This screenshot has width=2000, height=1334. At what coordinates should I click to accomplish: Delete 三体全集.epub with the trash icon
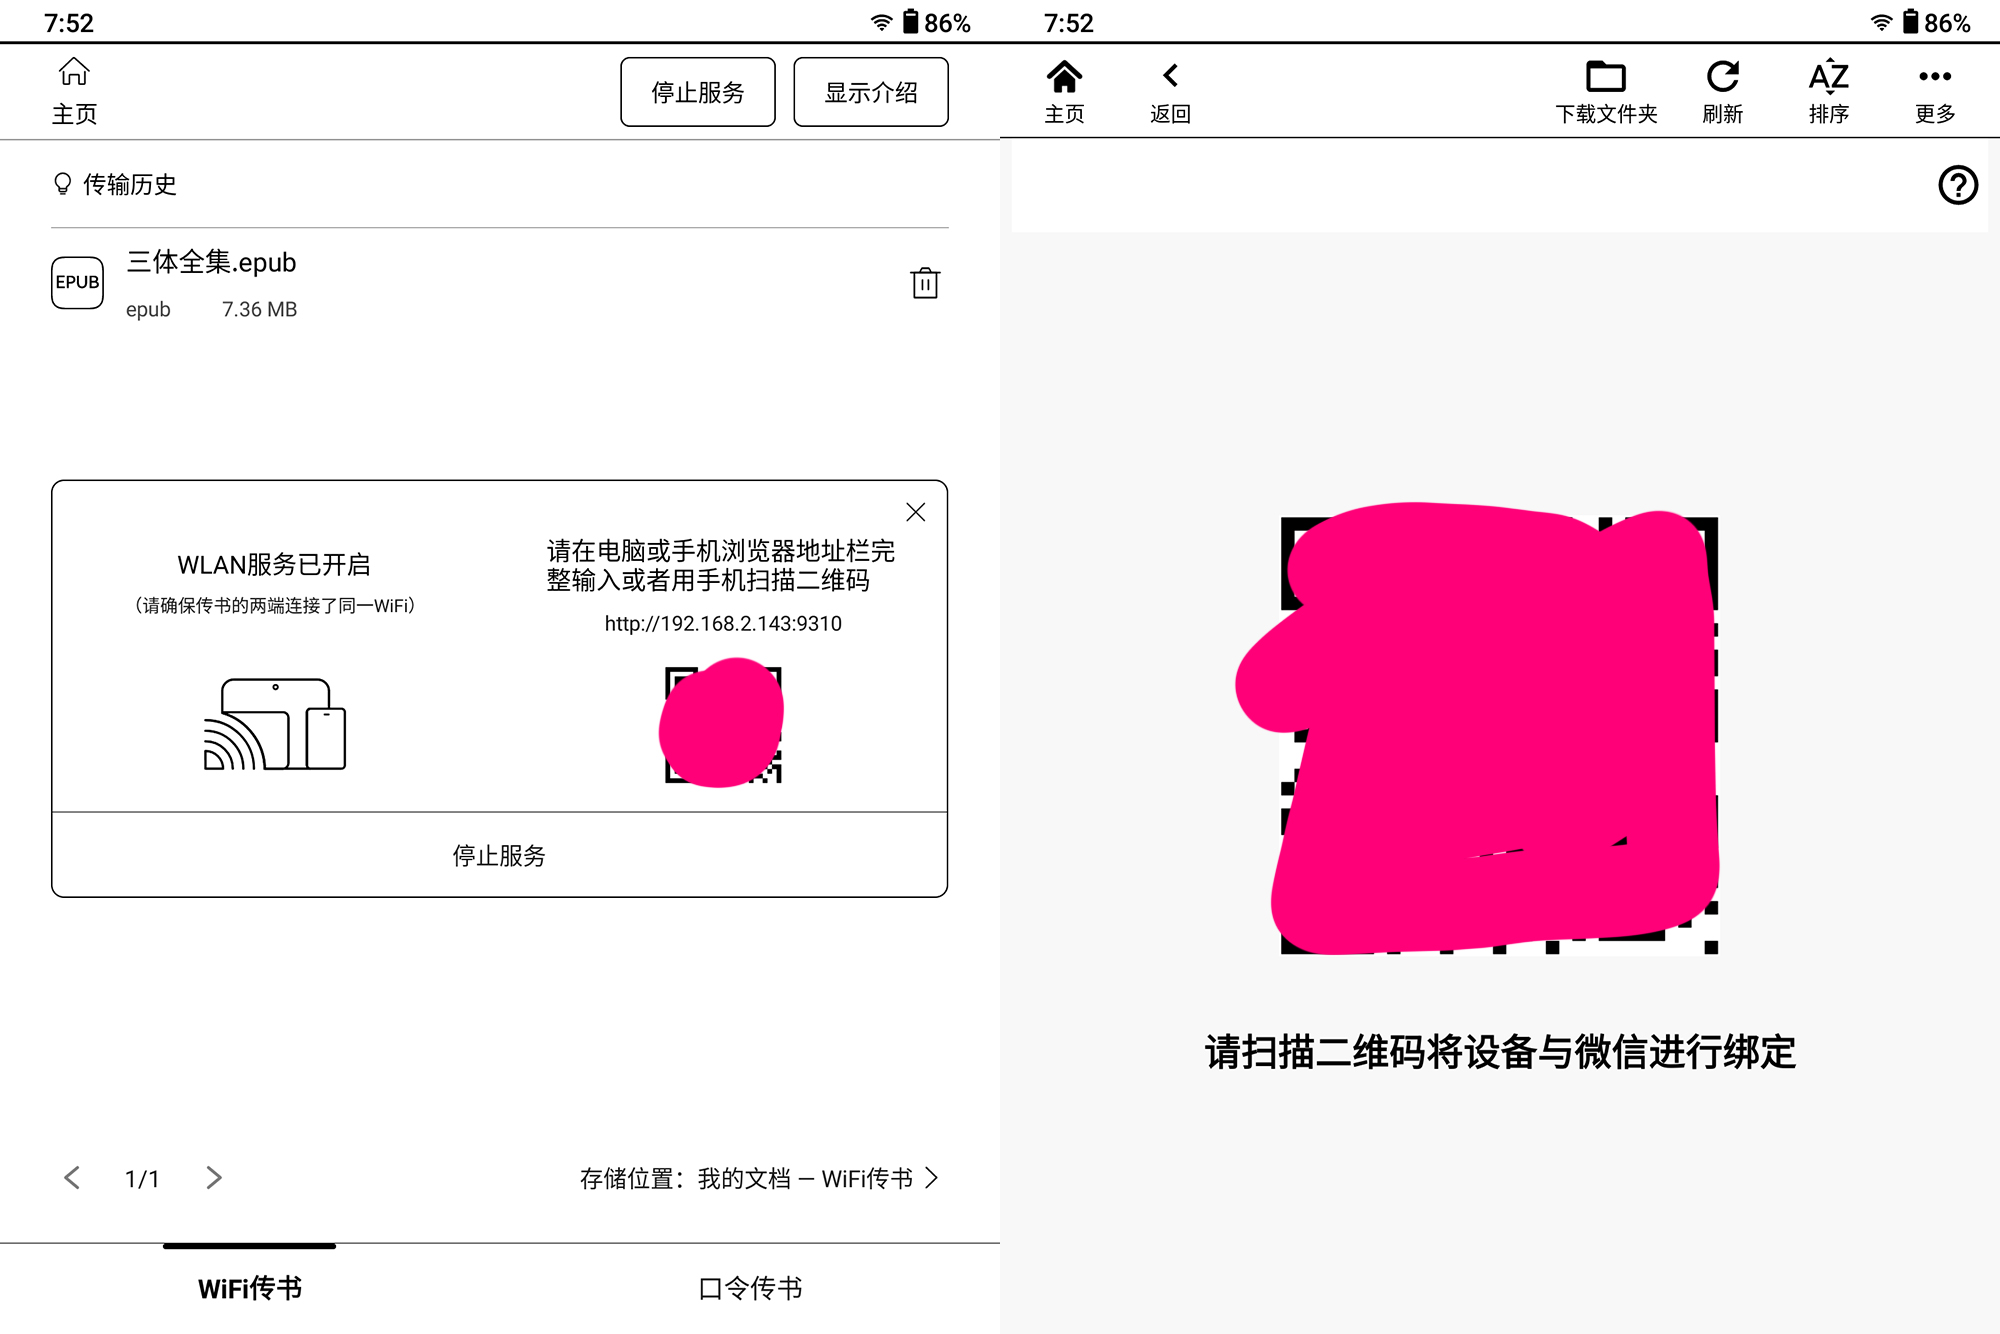926,284
